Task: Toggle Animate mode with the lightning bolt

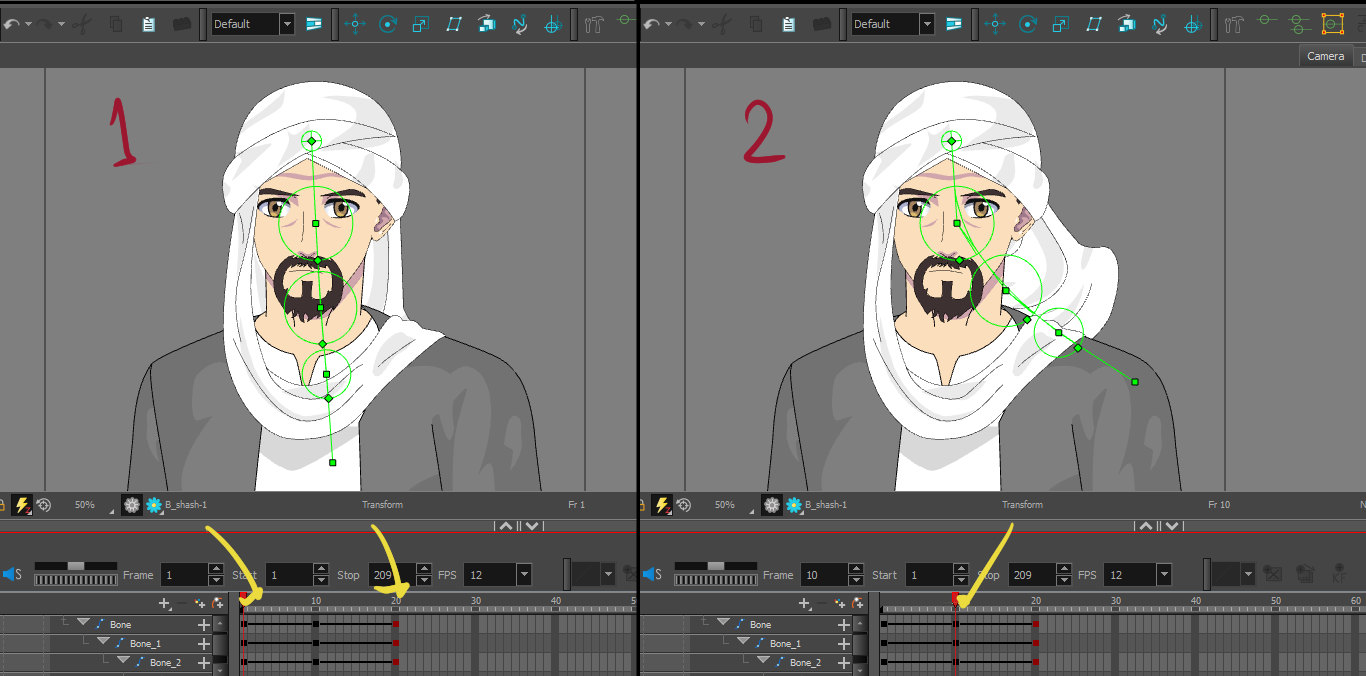Action: click(24, 505)
